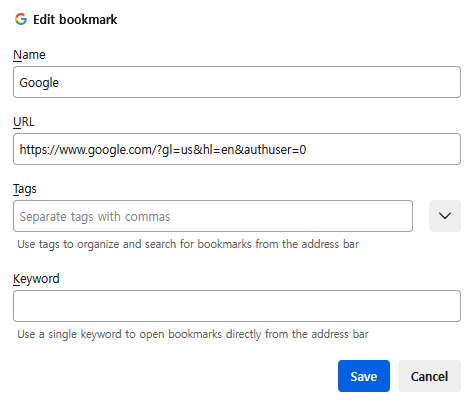The image size is (474, 406).
Task: Click the 'Keyword' field label
Action: [x=36, y=279]
